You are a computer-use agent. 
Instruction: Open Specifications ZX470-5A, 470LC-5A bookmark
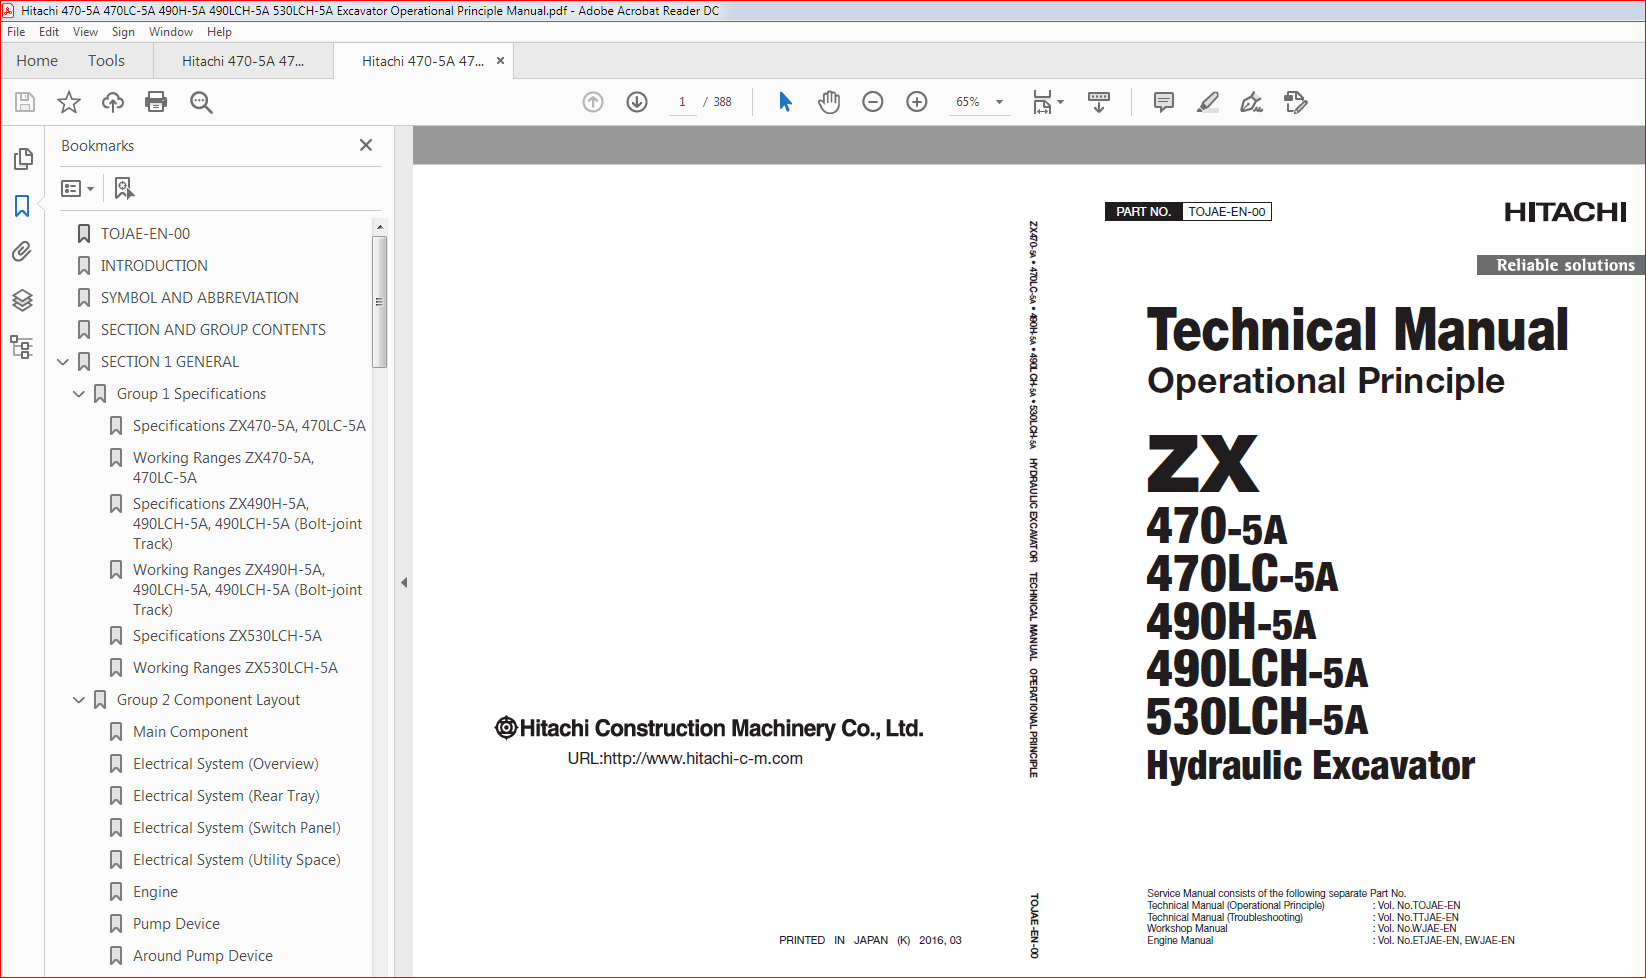click(x=249, y=426)
